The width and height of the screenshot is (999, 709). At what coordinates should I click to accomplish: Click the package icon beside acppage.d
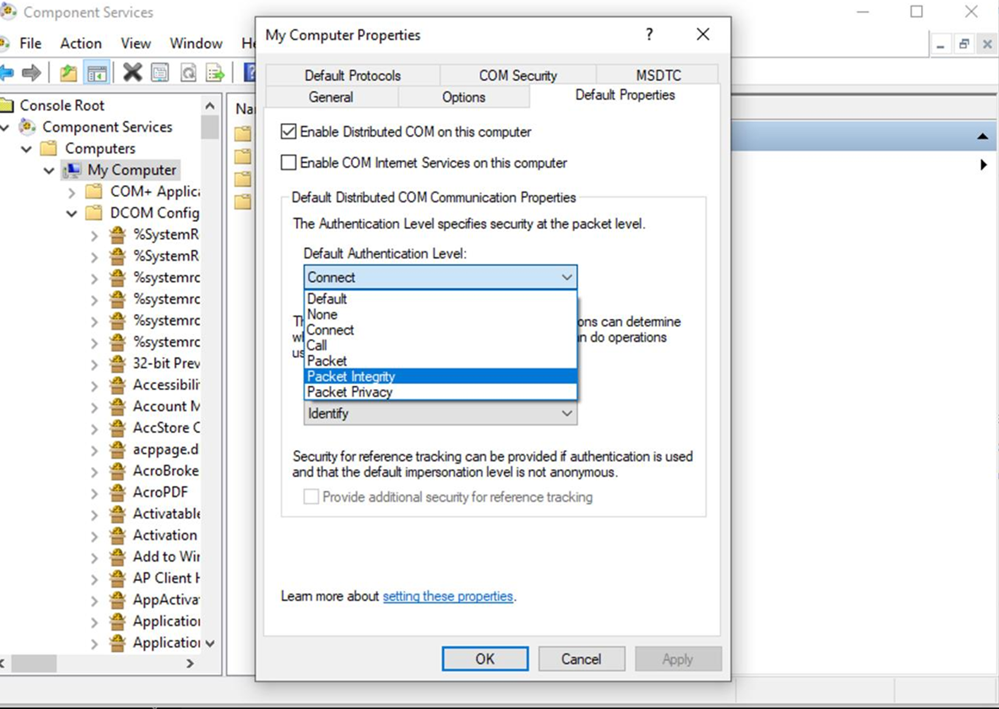[117, 449]
